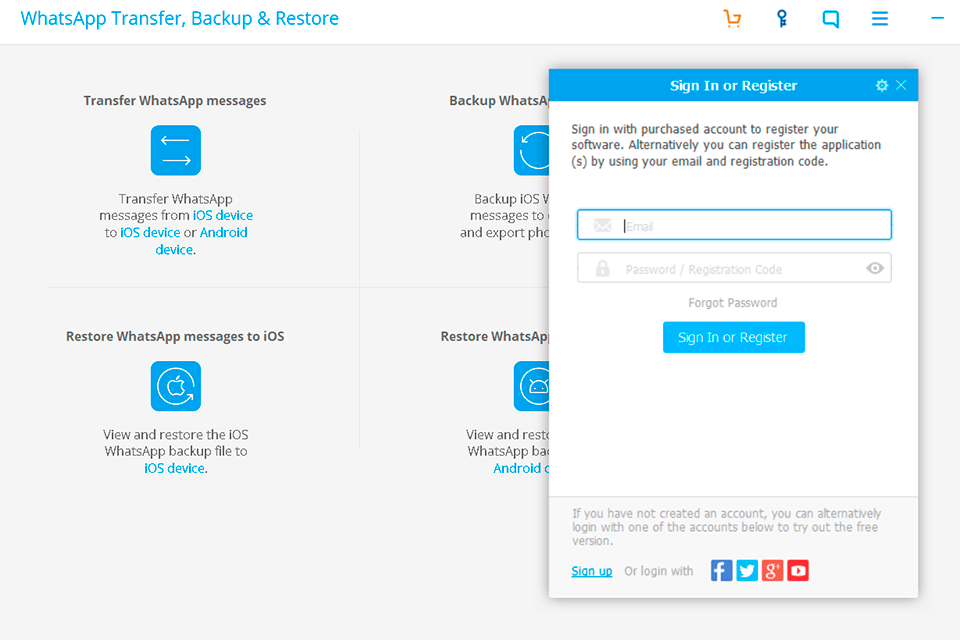Click inside the Email input field

pyautogui.click(x=733, y=224)
